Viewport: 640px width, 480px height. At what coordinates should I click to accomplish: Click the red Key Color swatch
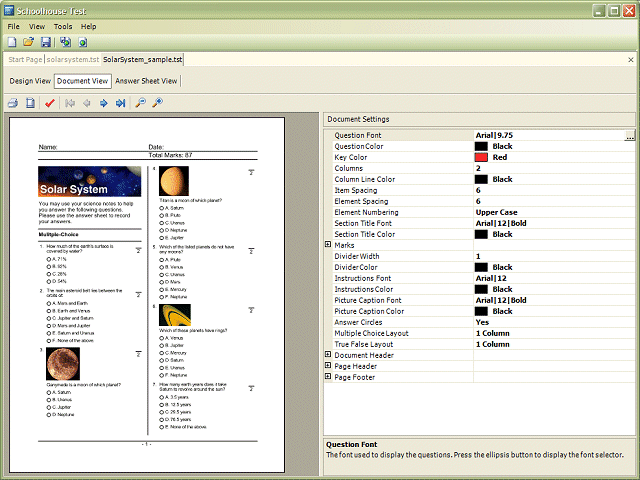[481, 157]
